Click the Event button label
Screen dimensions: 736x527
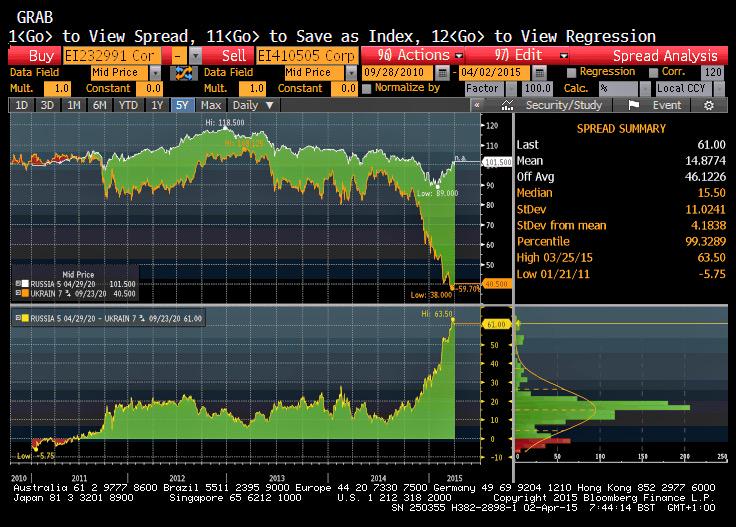667,105
